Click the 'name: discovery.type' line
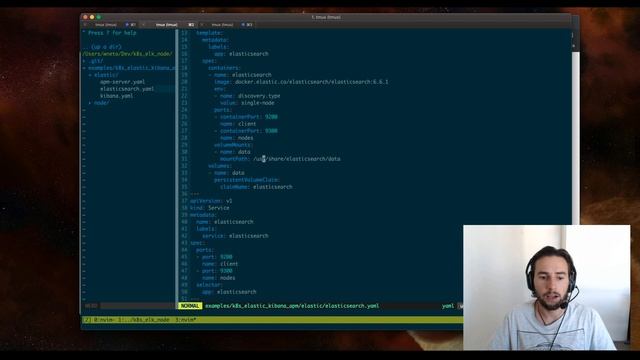The image size is (640, 360). [247, 96]
